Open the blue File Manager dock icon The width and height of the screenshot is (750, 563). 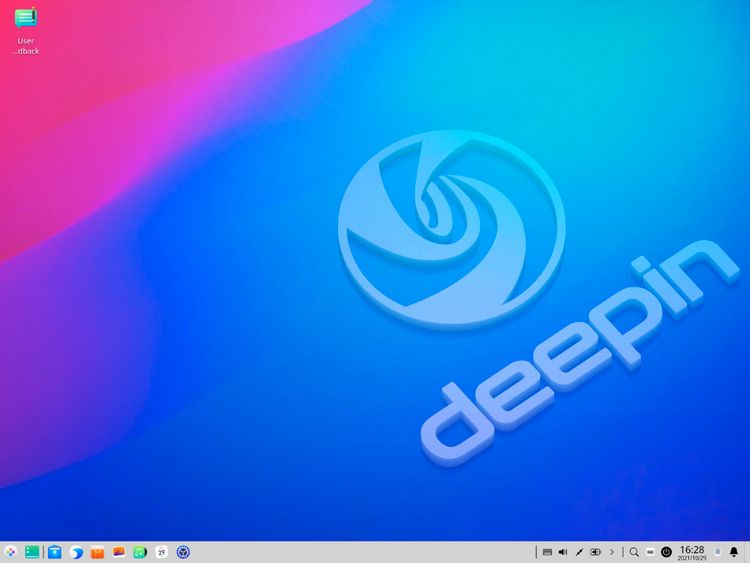coord(55,552)
